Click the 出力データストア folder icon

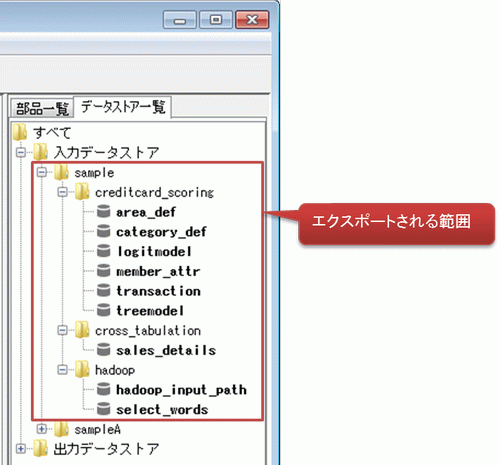[x=40, y=448]
